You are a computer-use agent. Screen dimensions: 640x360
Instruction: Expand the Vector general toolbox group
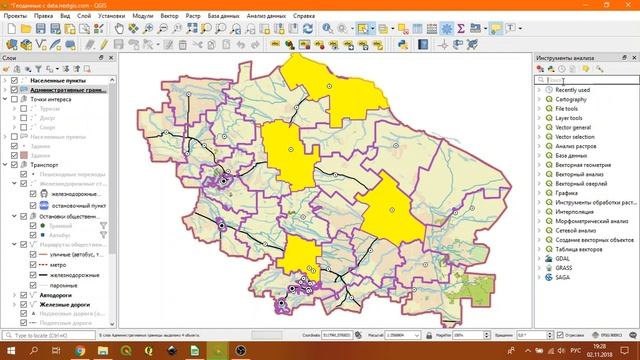[x=539, y=127]
